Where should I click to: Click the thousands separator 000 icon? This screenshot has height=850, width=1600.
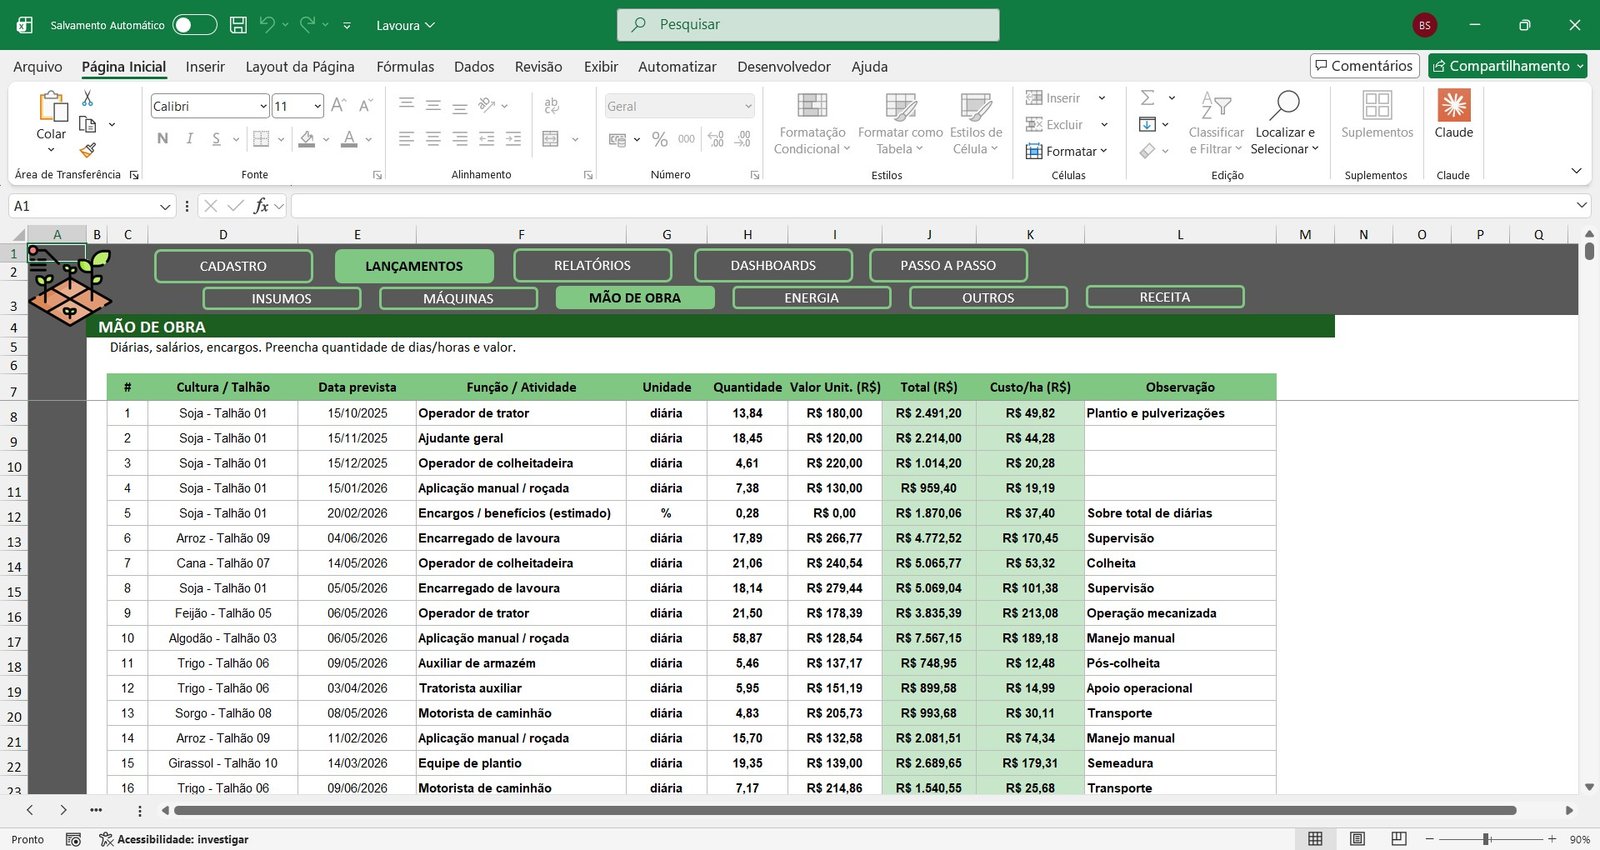point(686,139)
